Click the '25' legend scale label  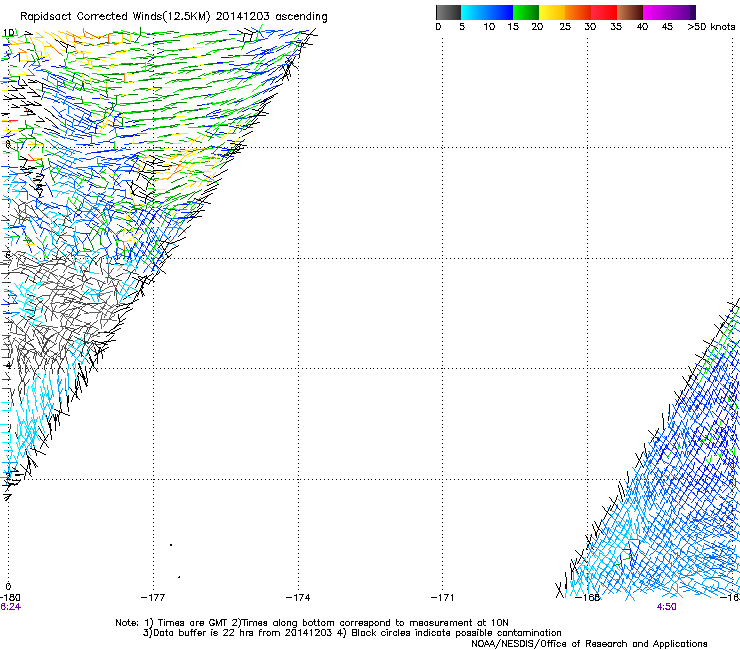tap(565, 27)
